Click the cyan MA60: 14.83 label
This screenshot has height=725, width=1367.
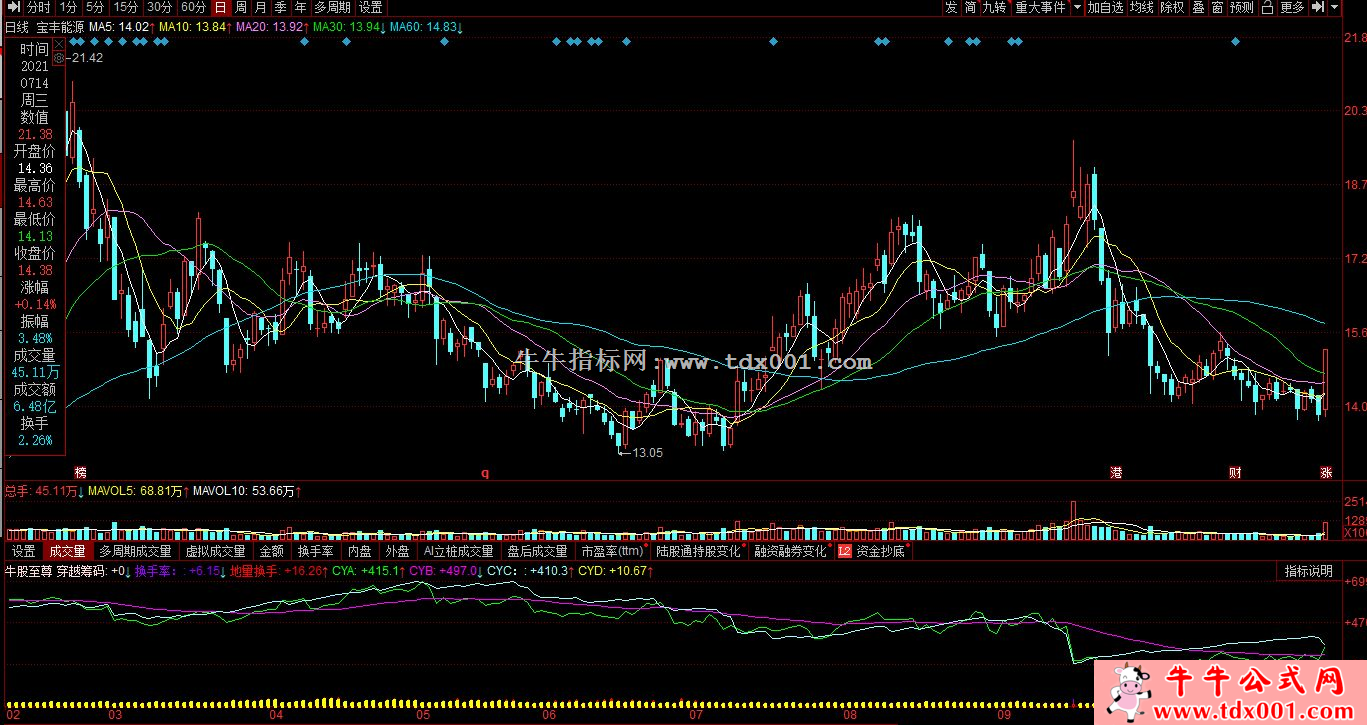[424, 27]
